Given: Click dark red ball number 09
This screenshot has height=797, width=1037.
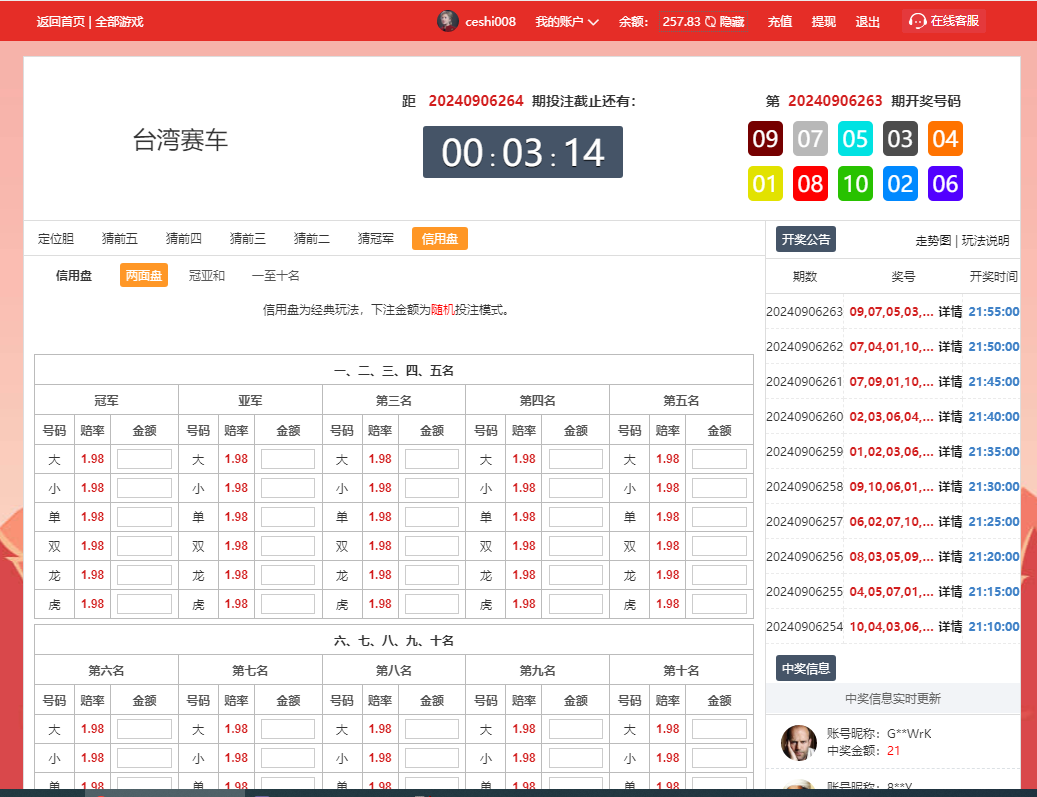Looking at the screenshot, I should pos(765,139).
